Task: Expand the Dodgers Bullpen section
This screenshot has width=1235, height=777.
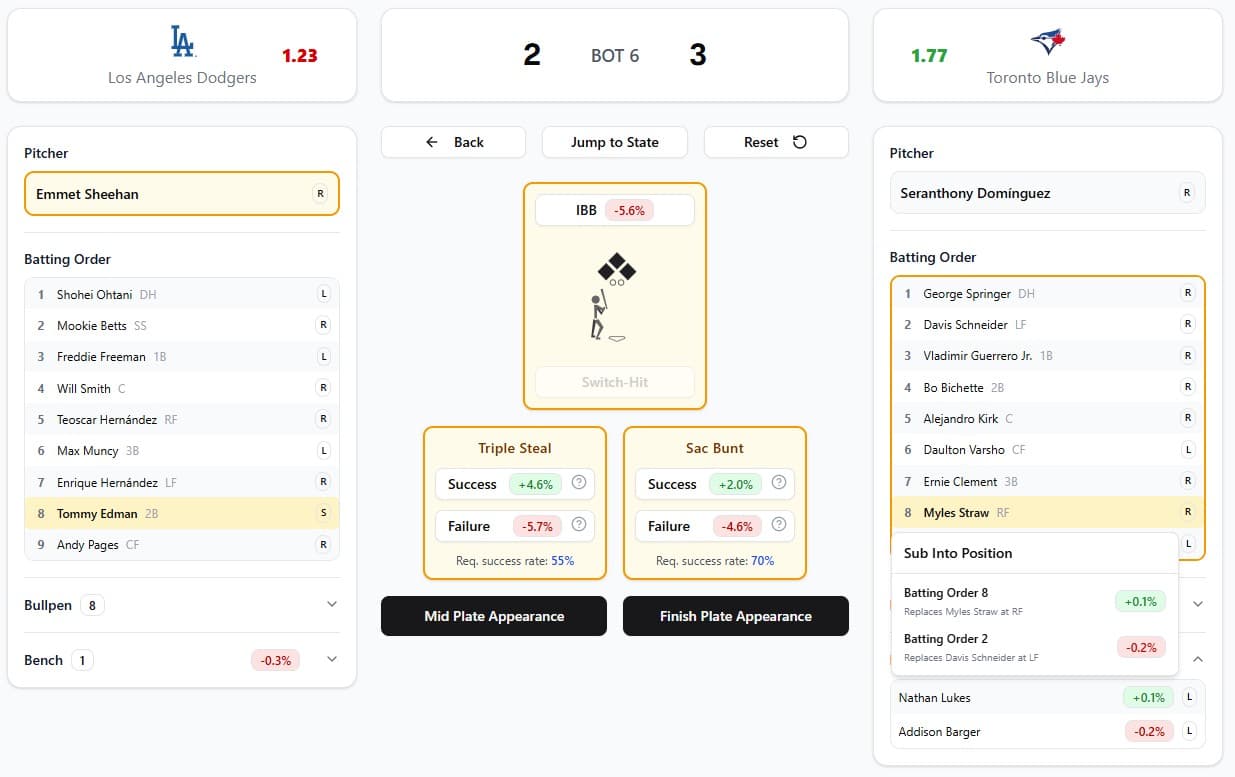Action: tap(332, 605)
